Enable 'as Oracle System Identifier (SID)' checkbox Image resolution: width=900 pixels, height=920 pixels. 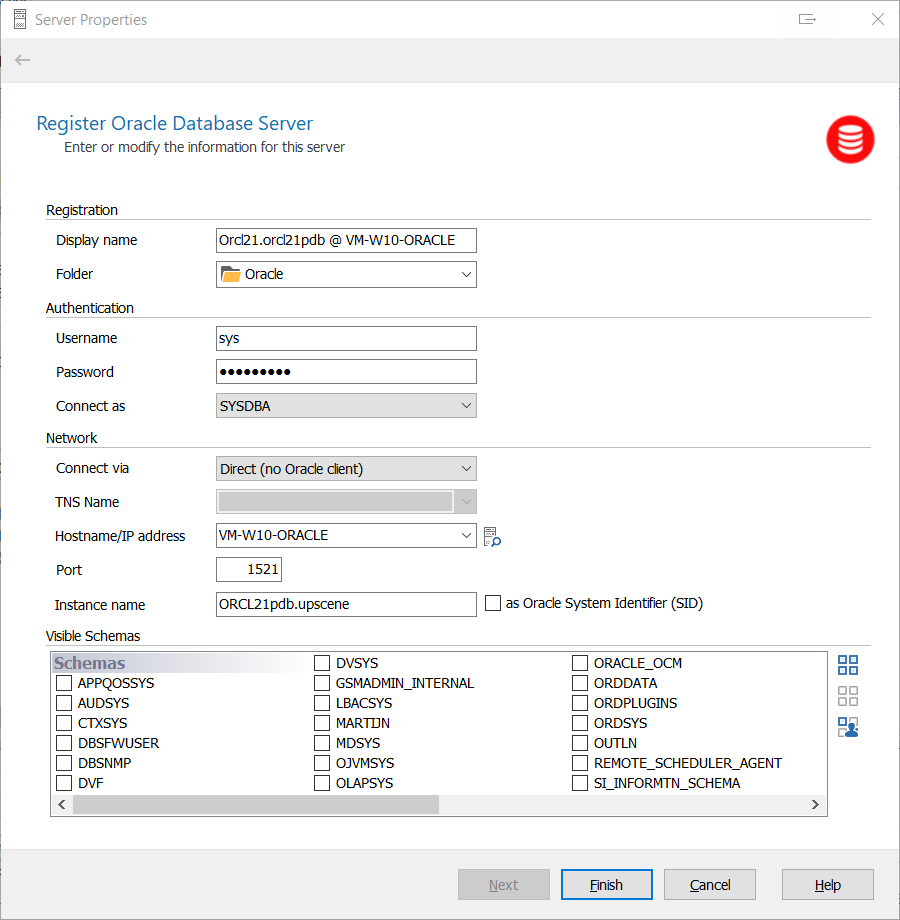pos(493,603)
